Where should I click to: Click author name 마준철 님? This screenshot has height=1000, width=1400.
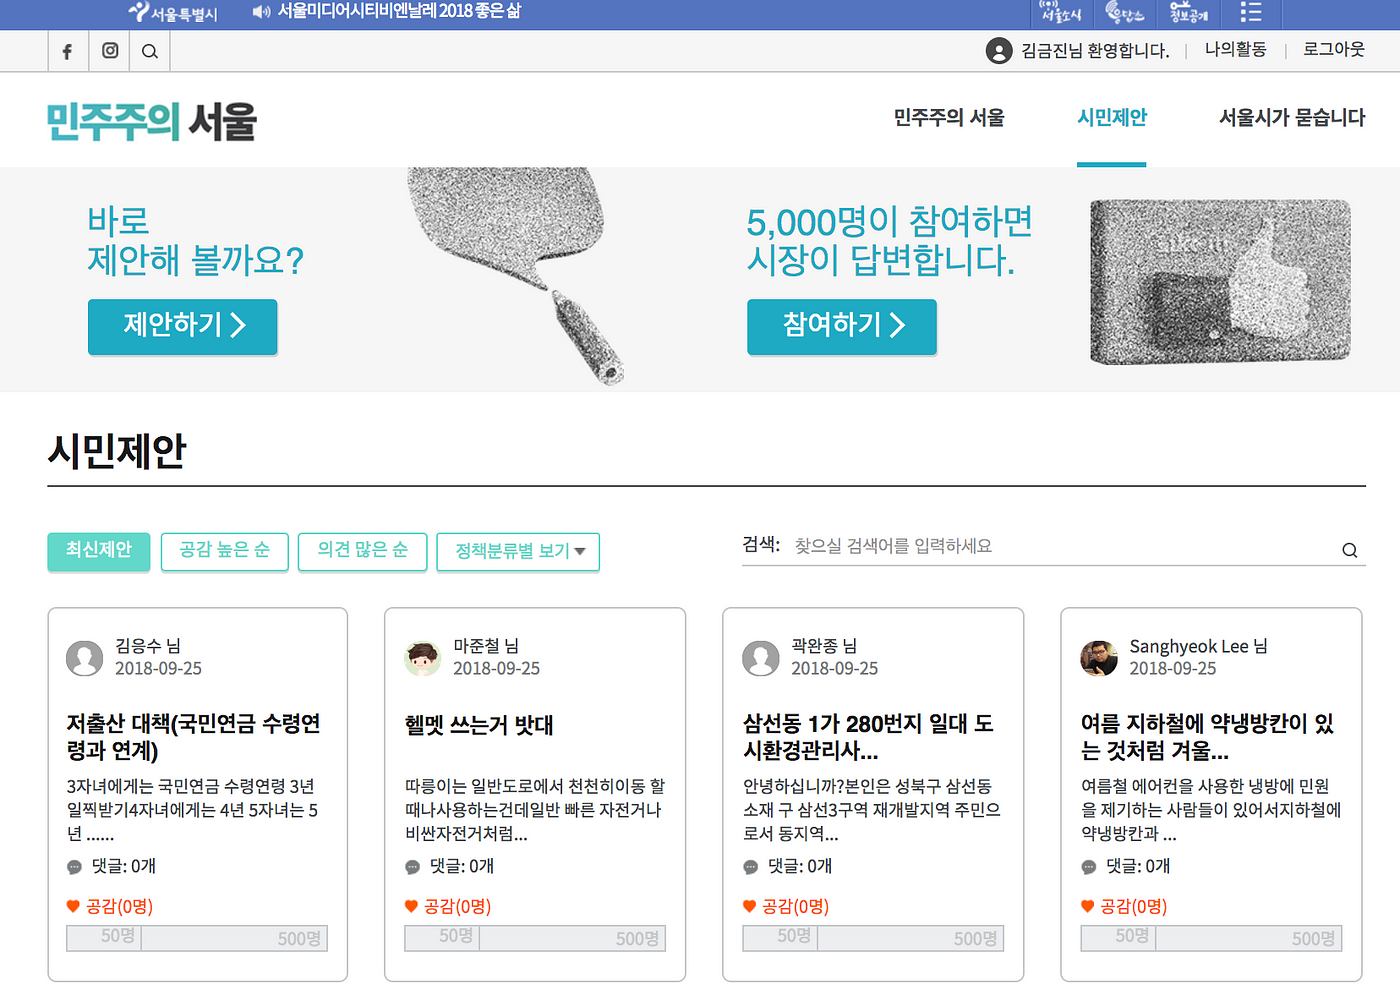[x=486, y=646]
